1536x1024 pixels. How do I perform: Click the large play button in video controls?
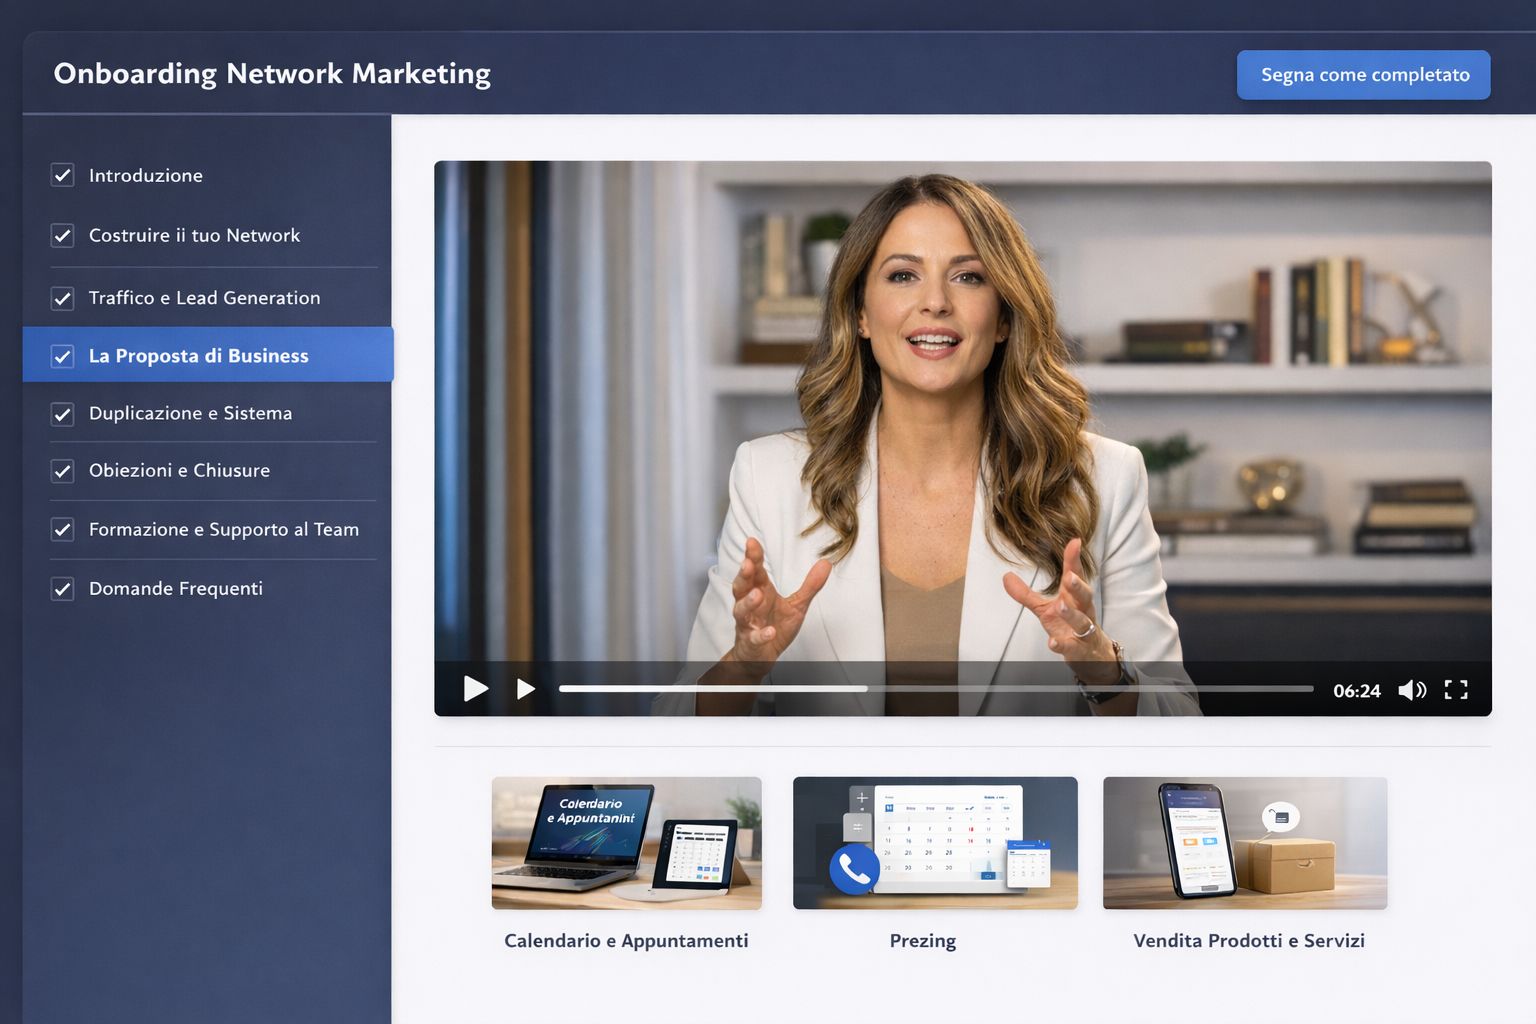pyautogui.click(x=475, y=689)
